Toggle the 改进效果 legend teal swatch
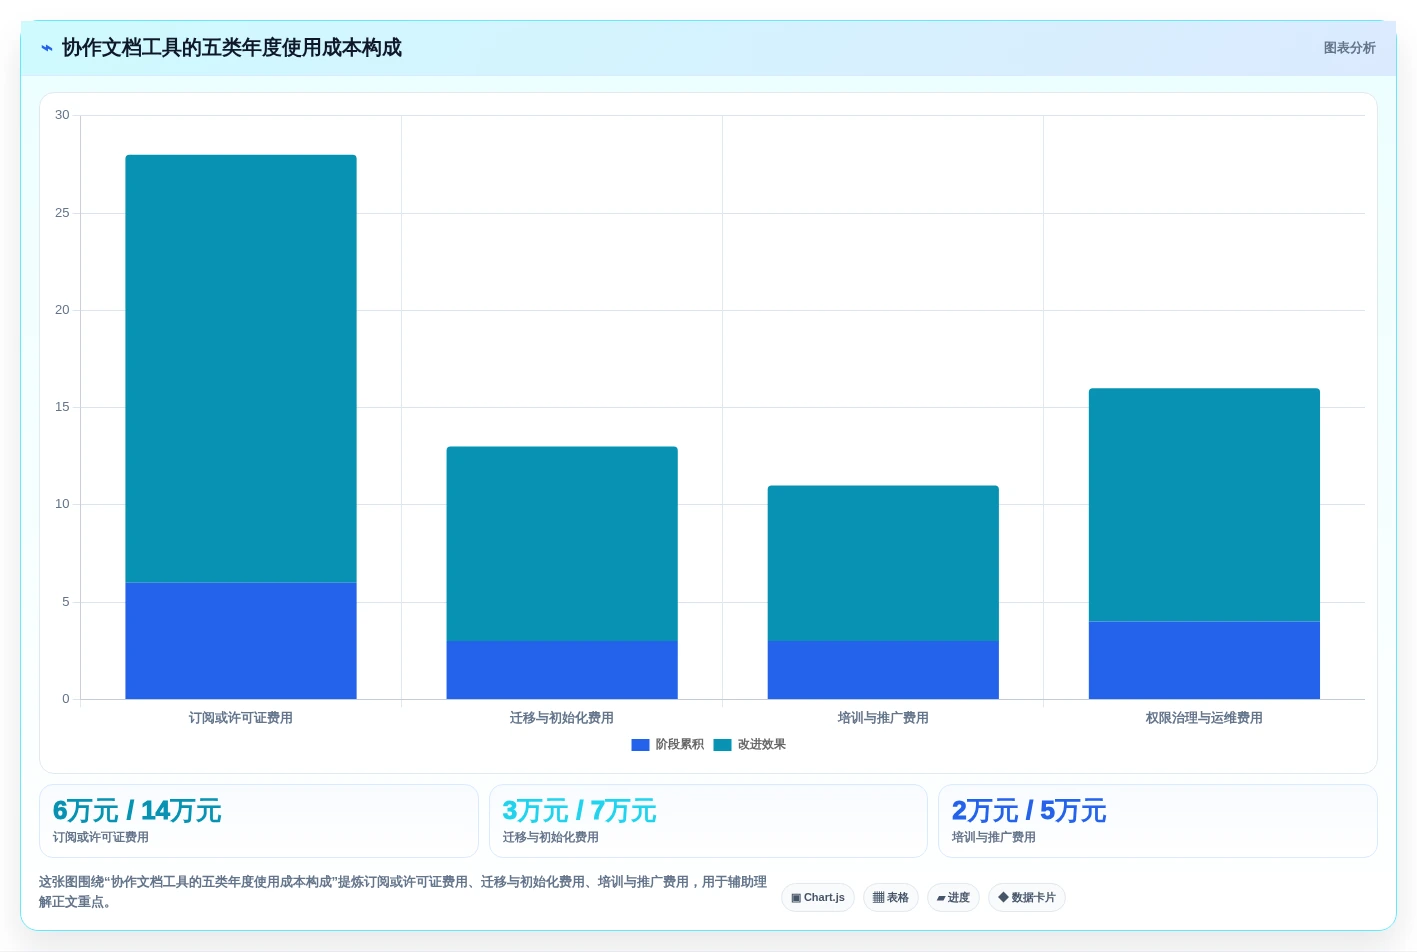Viewport: 1417px width, 952px height. [722, 745]
